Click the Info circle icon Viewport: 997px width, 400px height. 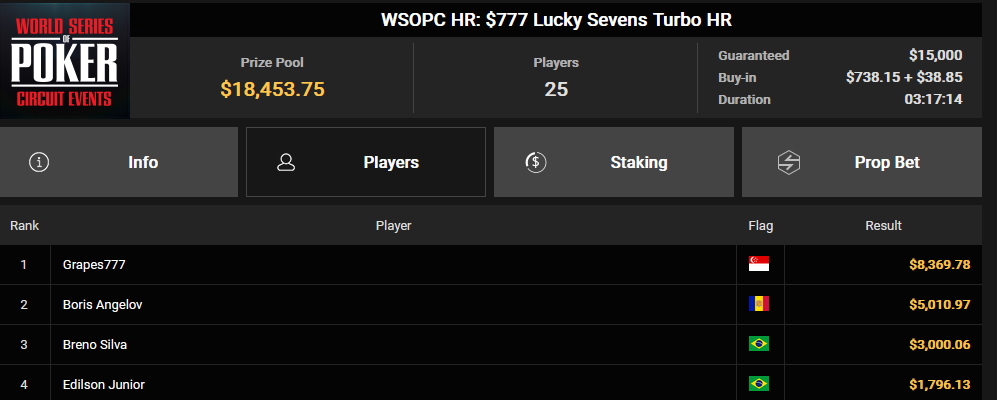click(x=39, y=162)
